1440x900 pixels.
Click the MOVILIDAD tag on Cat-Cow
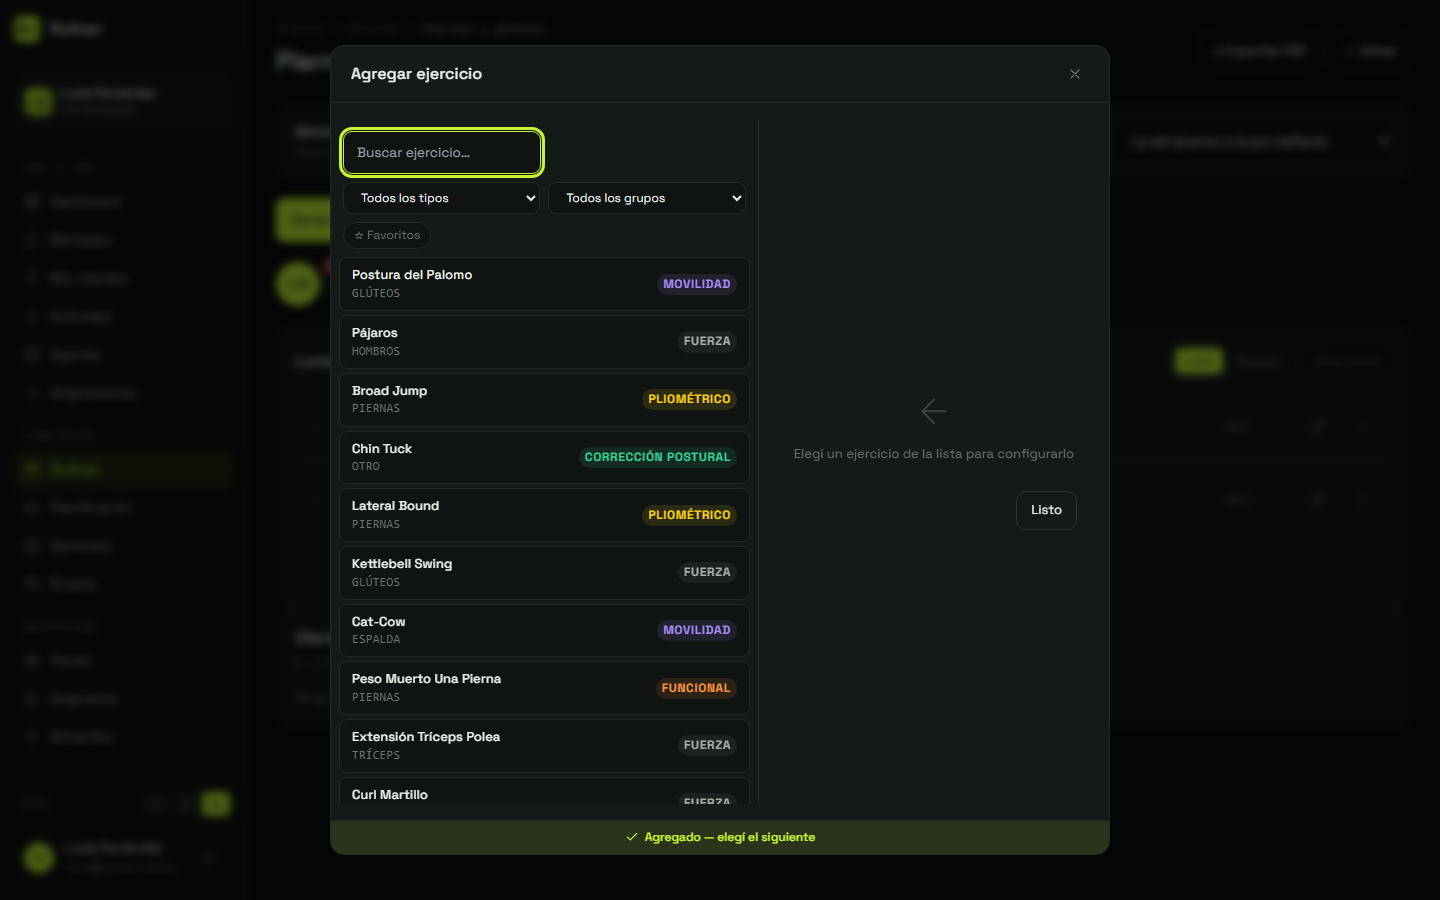point(697,630)
